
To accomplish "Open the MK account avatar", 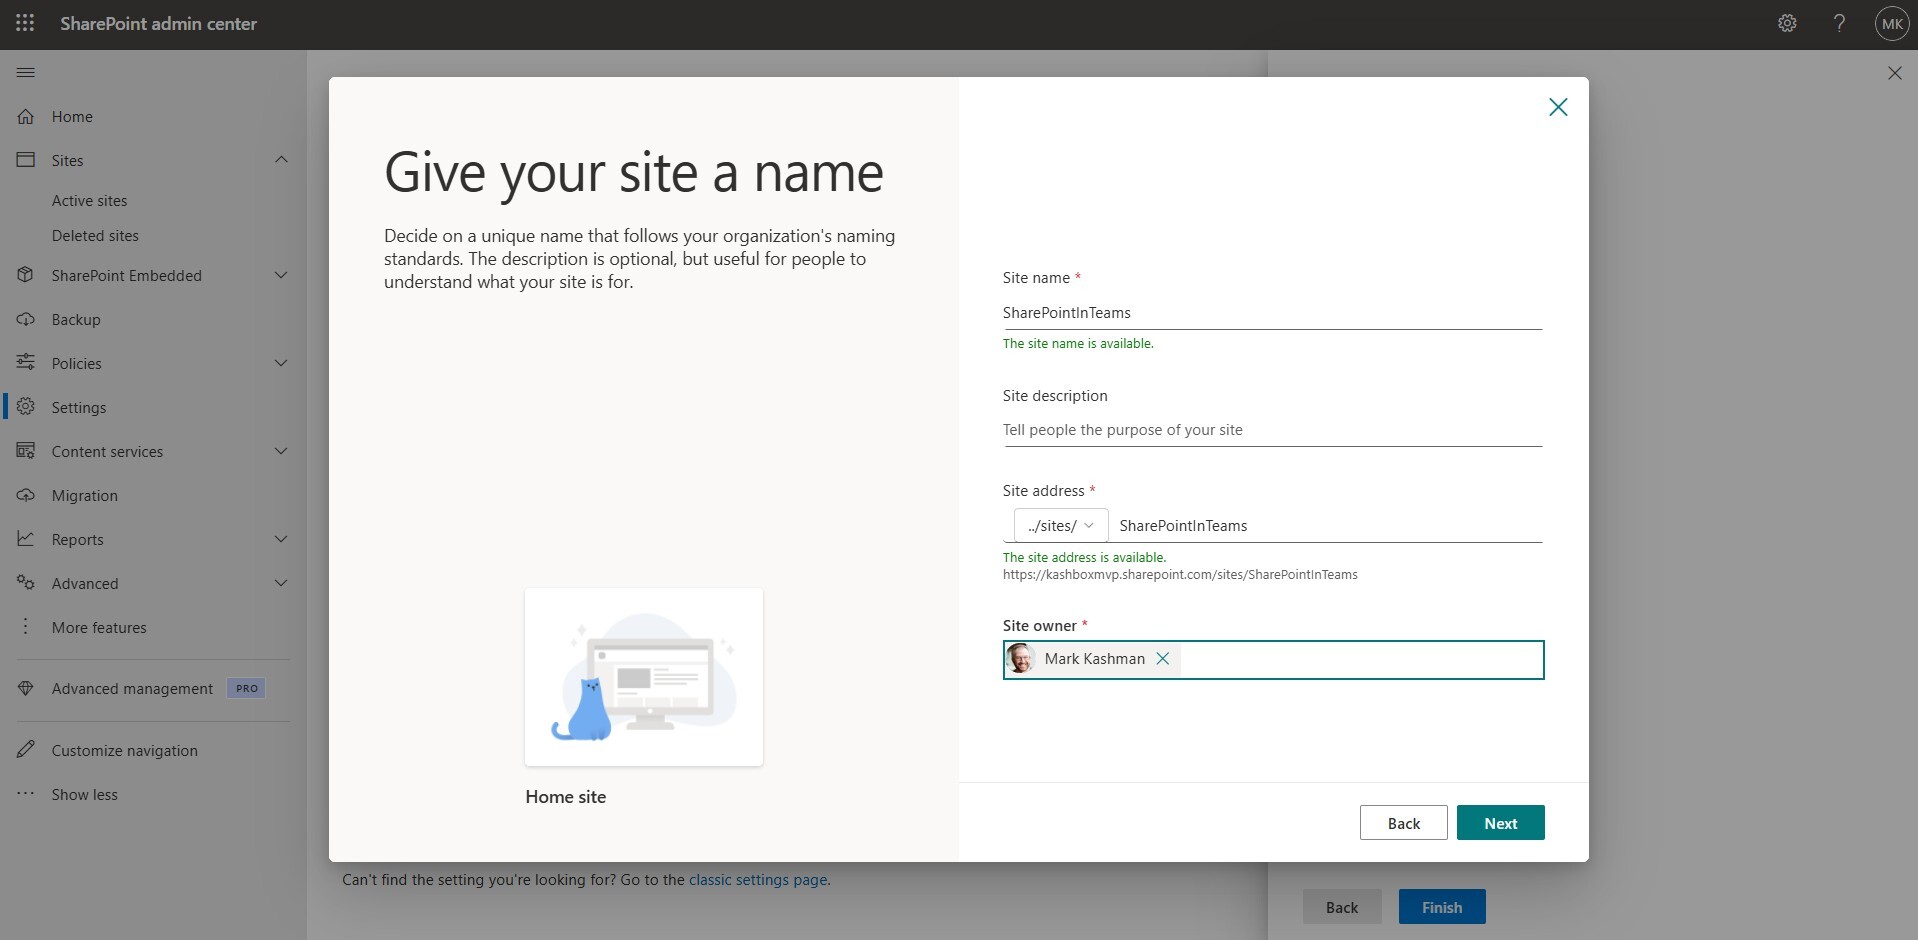I will [x=1892, y=23].
